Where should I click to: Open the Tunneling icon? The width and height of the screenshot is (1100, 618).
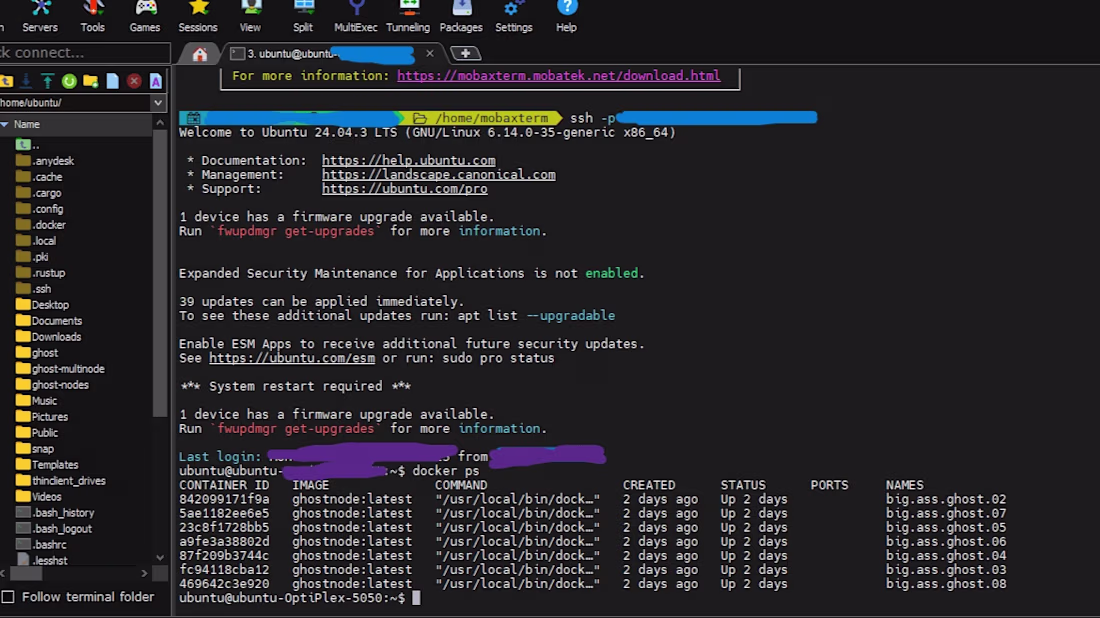click(x=408, y=17)
